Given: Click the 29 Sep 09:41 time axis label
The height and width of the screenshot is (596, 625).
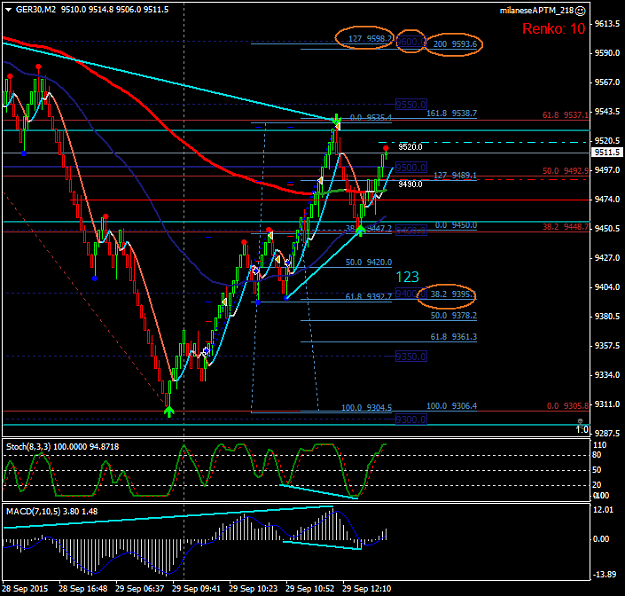Looking at the screenshot, I should click(196, 588).
